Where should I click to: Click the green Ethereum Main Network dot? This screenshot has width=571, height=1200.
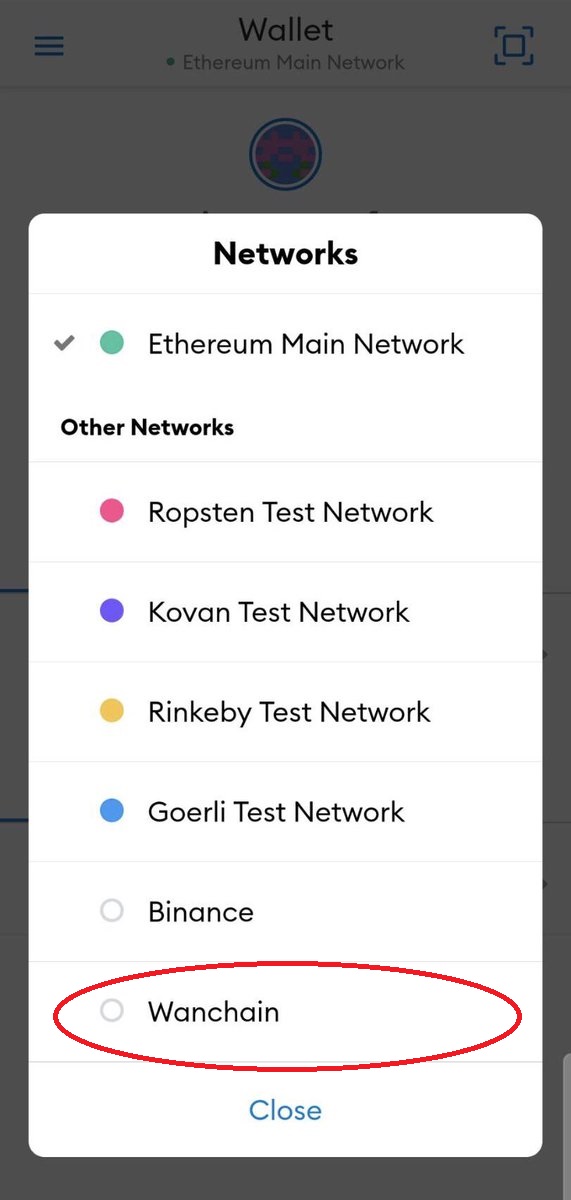(112, 343)
